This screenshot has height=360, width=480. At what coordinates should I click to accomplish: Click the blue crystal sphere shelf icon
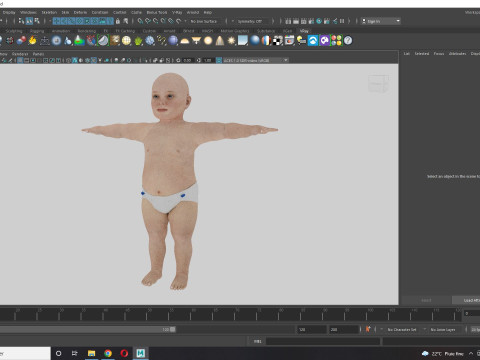tap(150, 41)
